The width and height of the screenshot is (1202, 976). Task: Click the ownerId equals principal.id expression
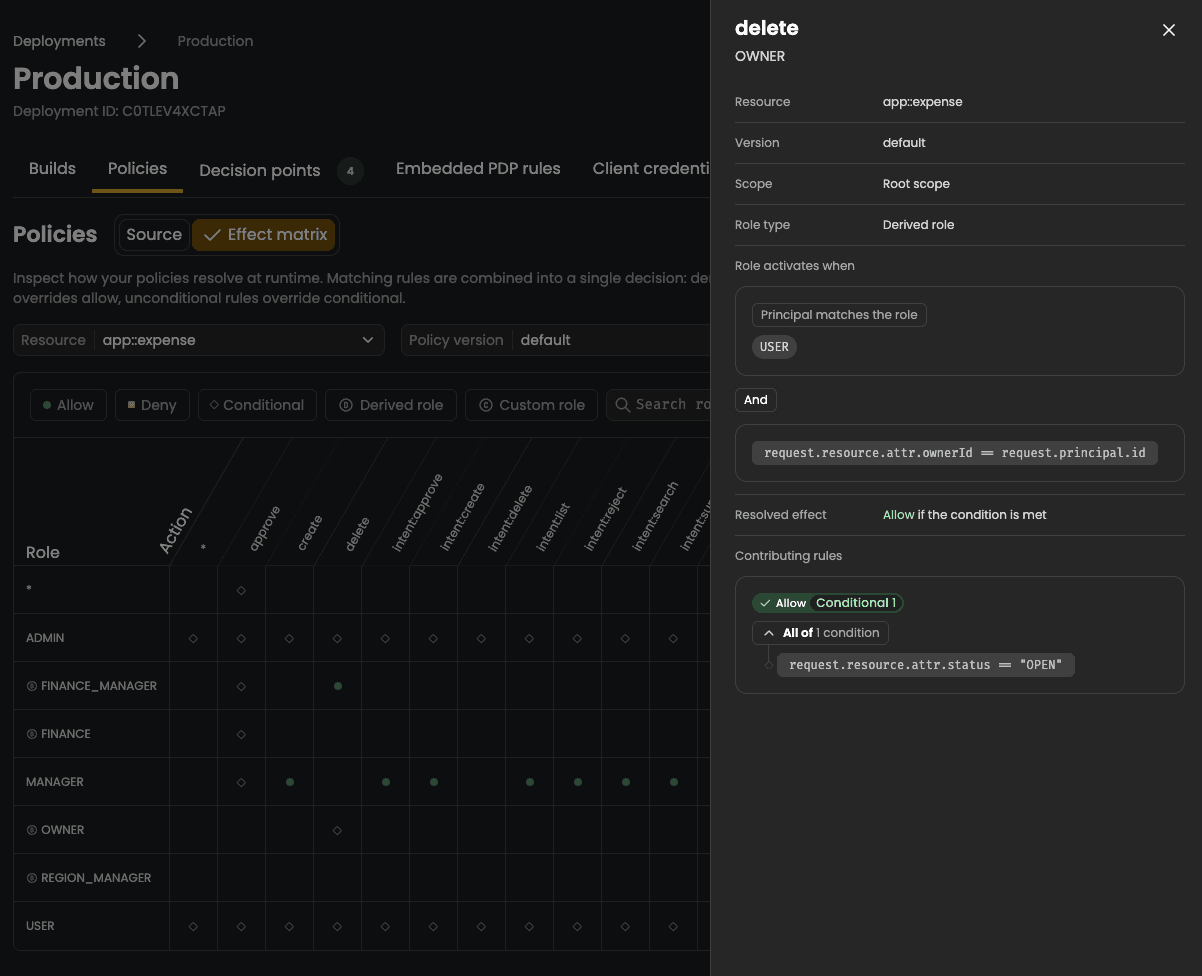point(955,453)
